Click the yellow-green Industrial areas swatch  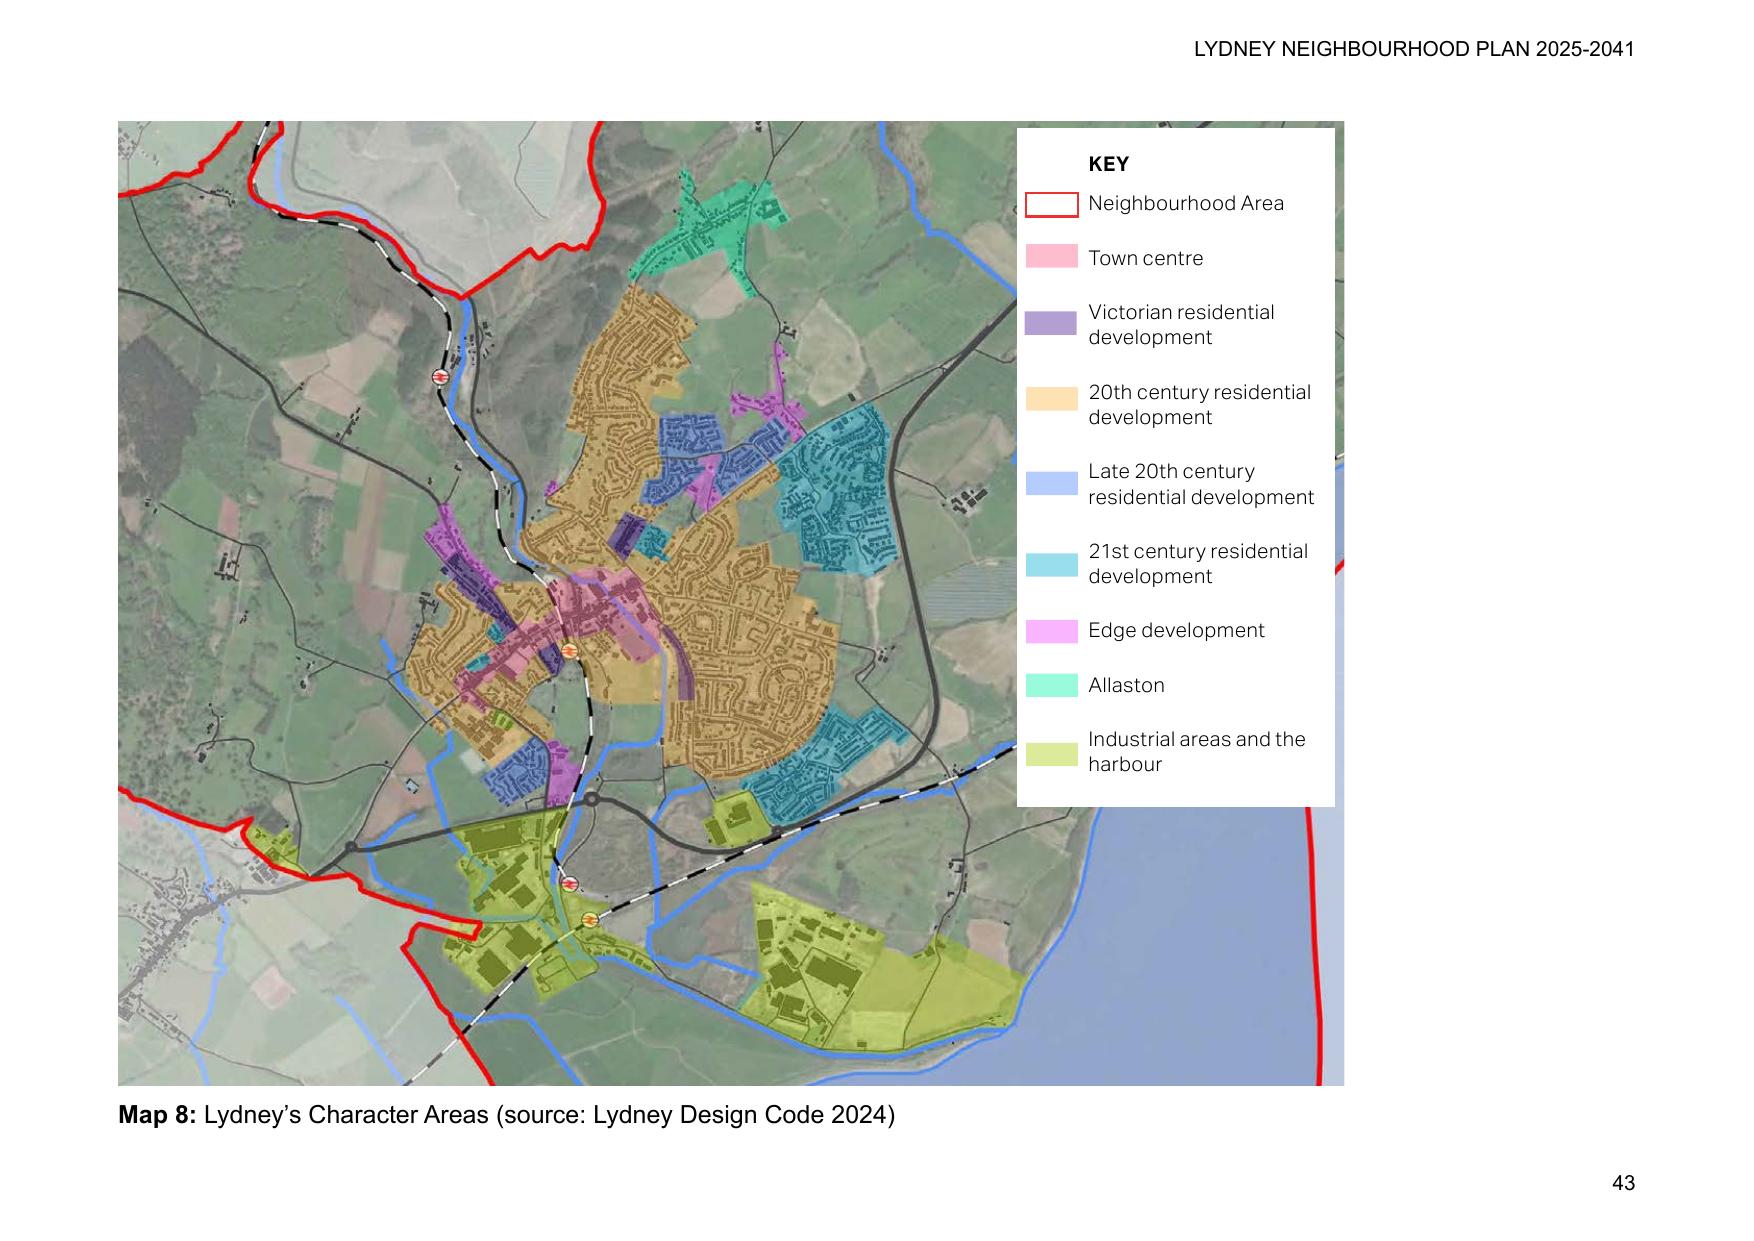tap(1052, 754)
